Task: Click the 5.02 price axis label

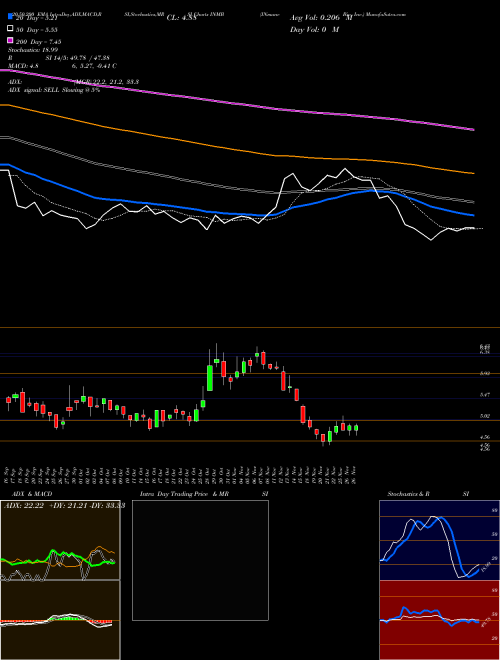Action: coord(484,416)
